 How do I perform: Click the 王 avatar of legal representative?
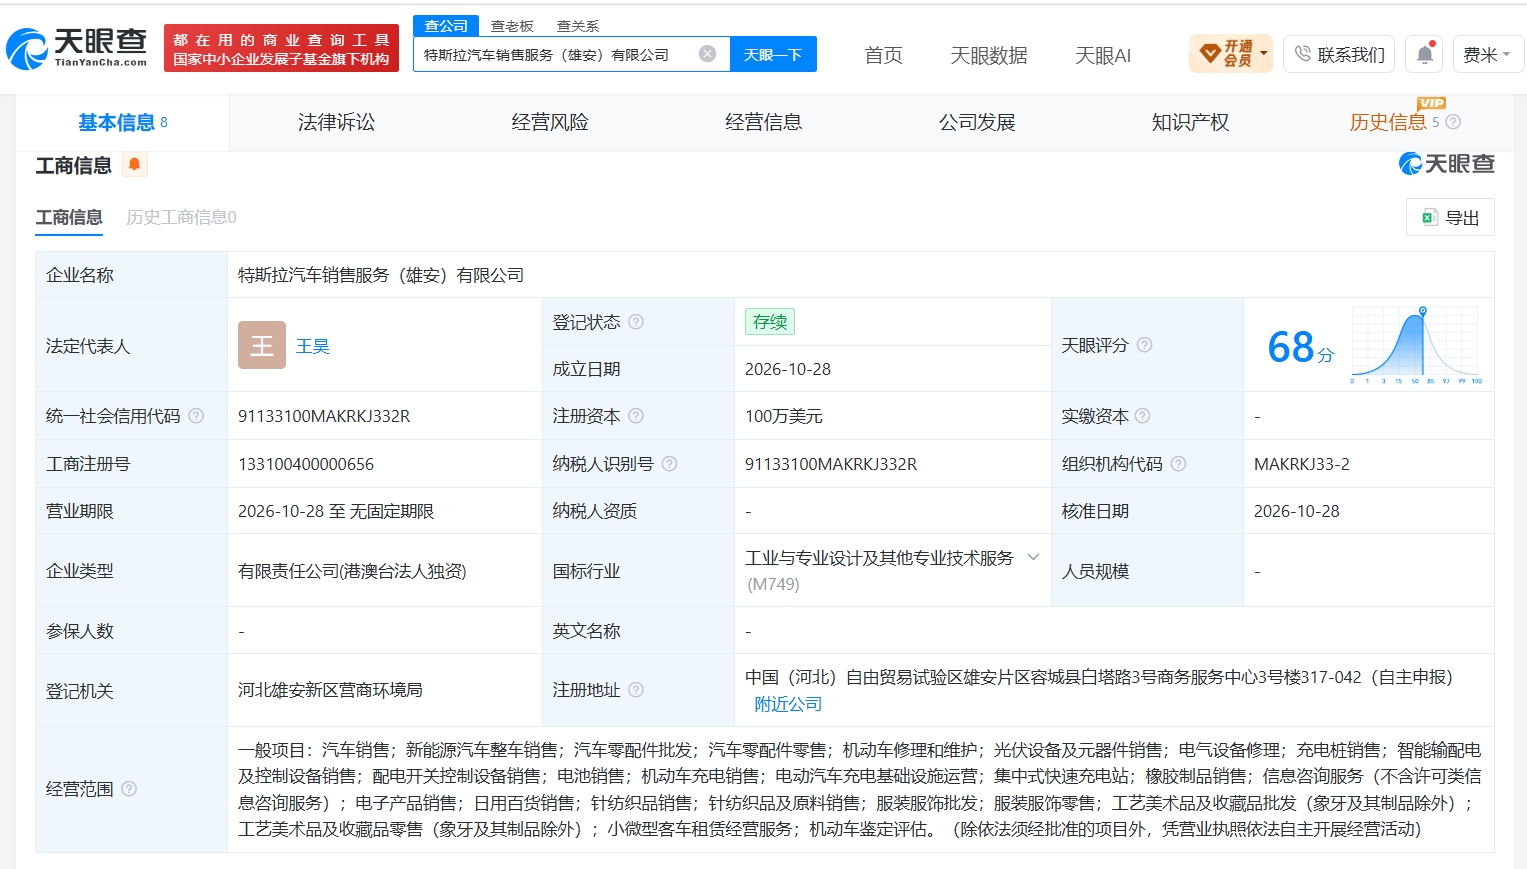[x=262, y=345]
